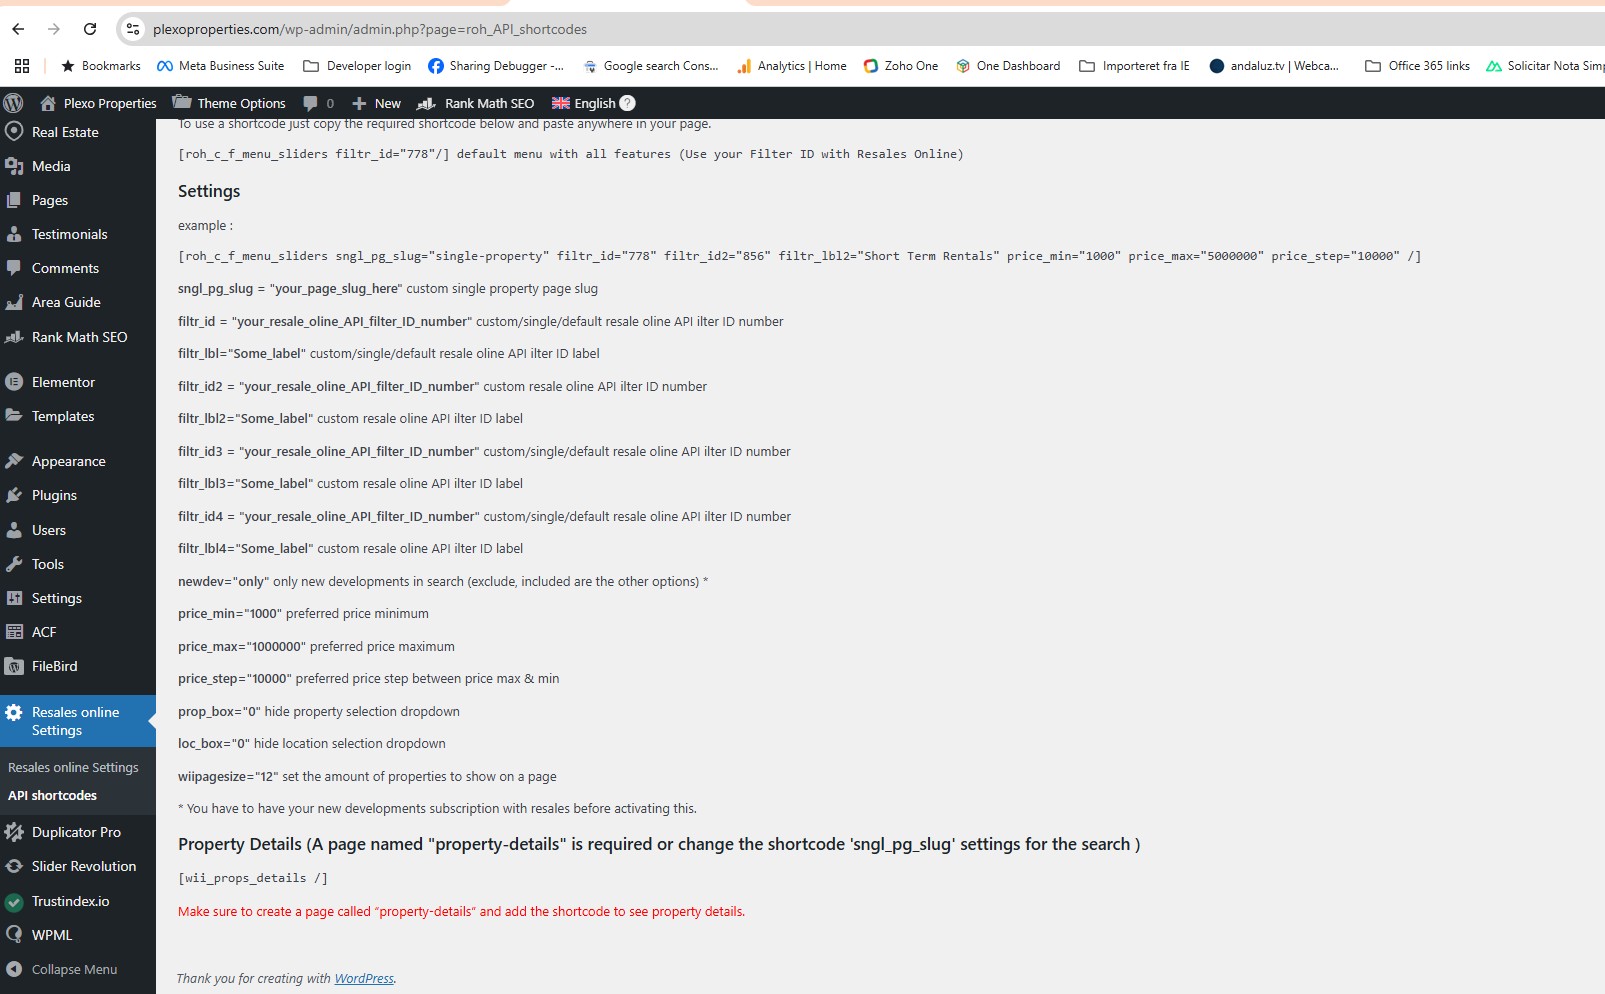
Task: Click the Slider Revolution refresh icon
Action: point(14,866)
